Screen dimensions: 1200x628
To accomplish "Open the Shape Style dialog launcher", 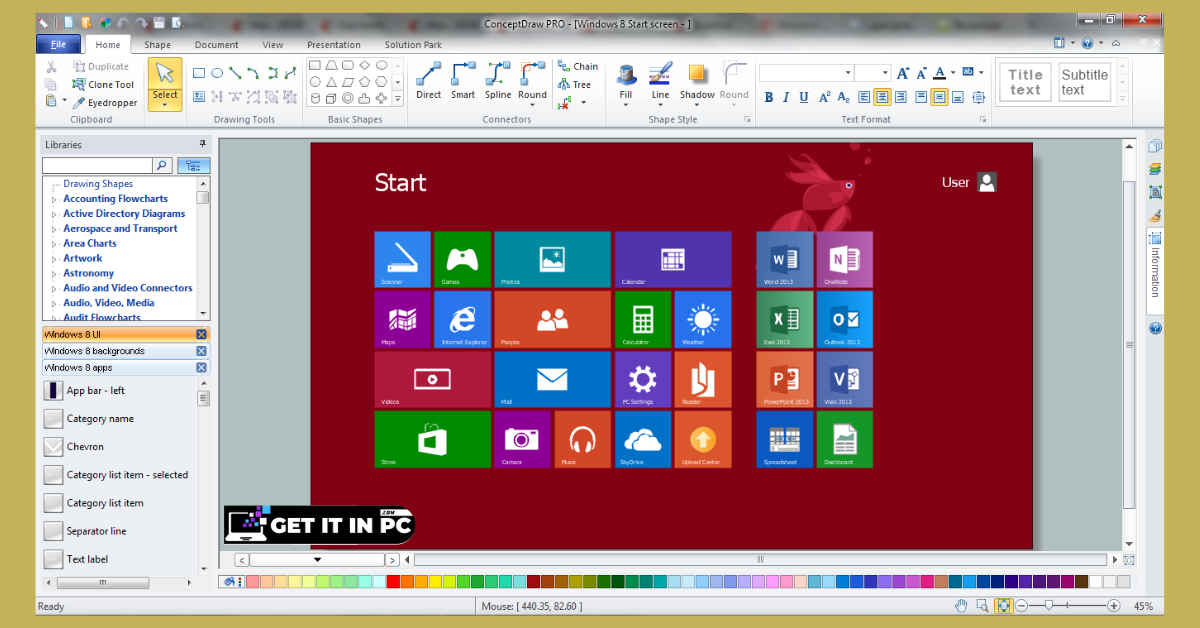I will click(746, 120).
